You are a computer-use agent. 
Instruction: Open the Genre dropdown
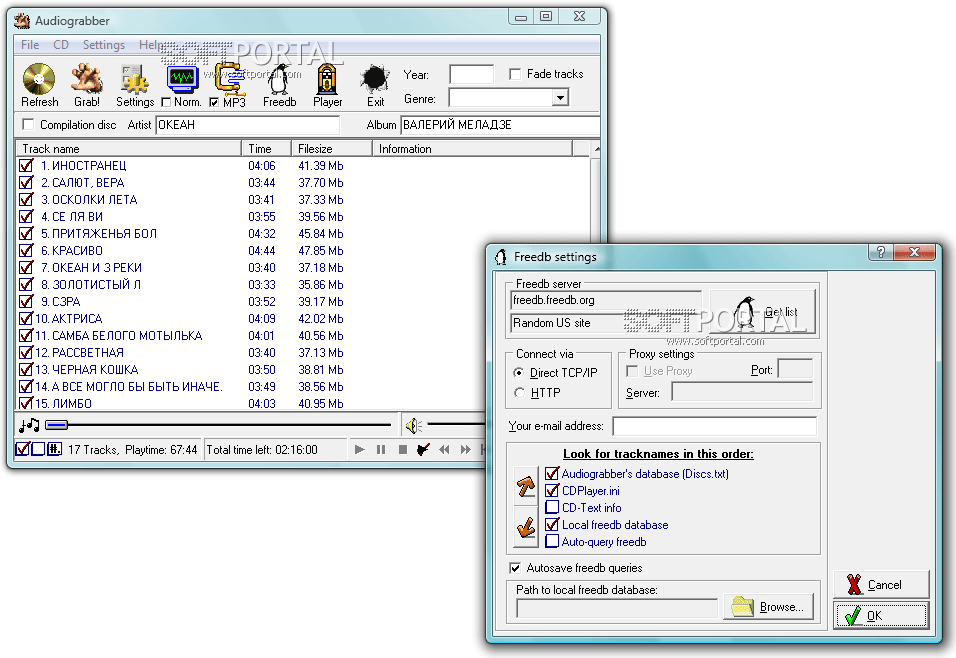(x=560, y=98)
